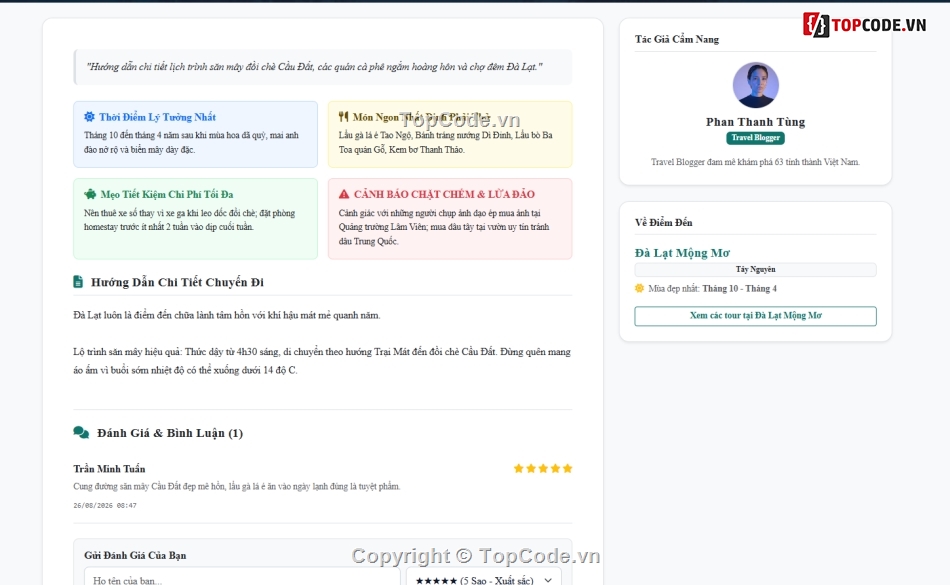The height and width of the screenshot is (585, 950).
Task: Open the Đà Lạt Mộng Mơ destination link
Action: [x=682, y=253]
